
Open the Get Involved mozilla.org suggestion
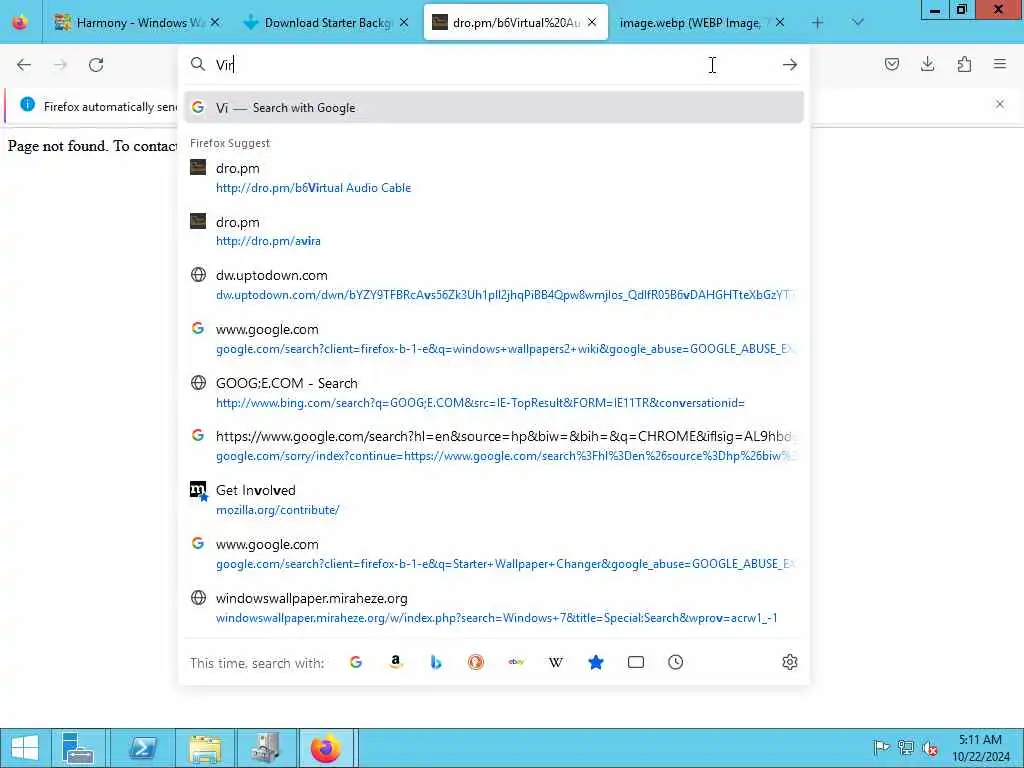[494, 500]
